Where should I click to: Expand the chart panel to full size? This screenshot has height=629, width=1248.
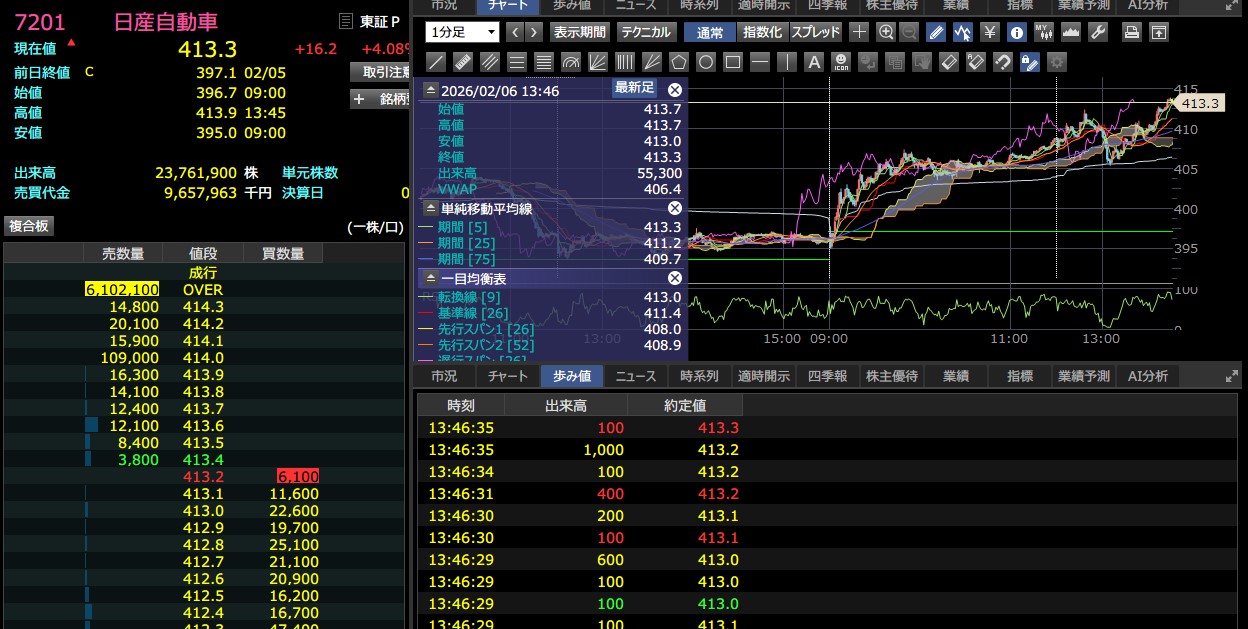coord(1231,5)
